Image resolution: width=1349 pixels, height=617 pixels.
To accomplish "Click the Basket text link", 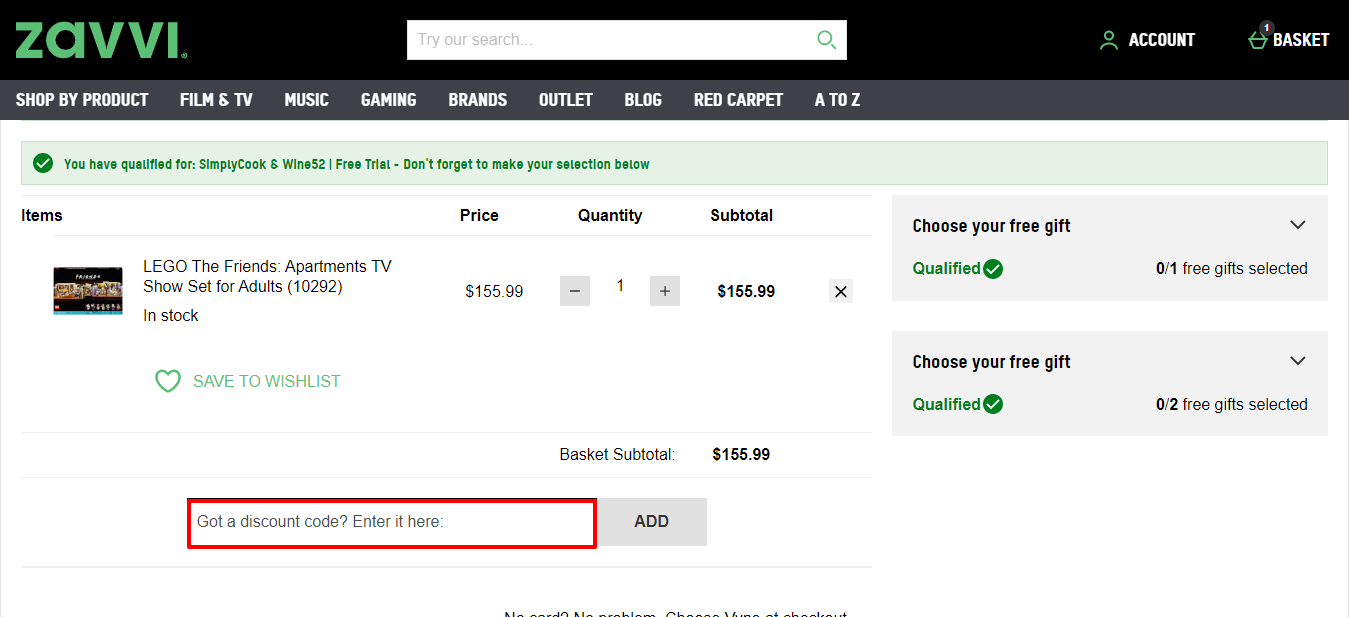I will coord(1301,40).
